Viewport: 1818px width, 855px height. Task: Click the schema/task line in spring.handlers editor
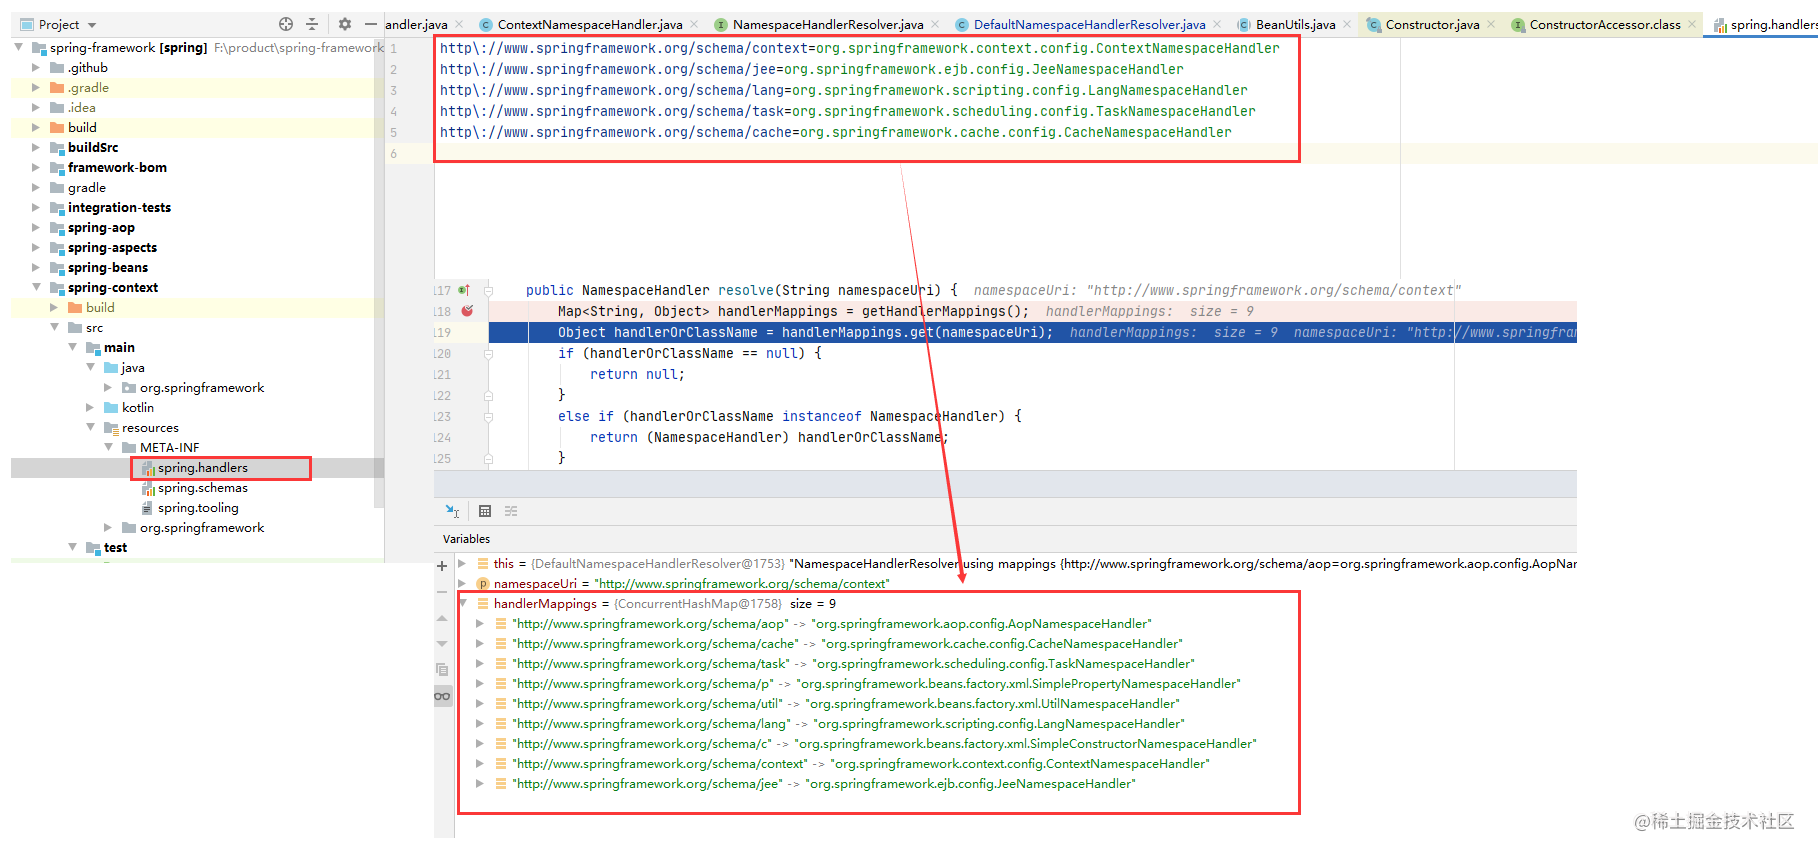(847, 111)
